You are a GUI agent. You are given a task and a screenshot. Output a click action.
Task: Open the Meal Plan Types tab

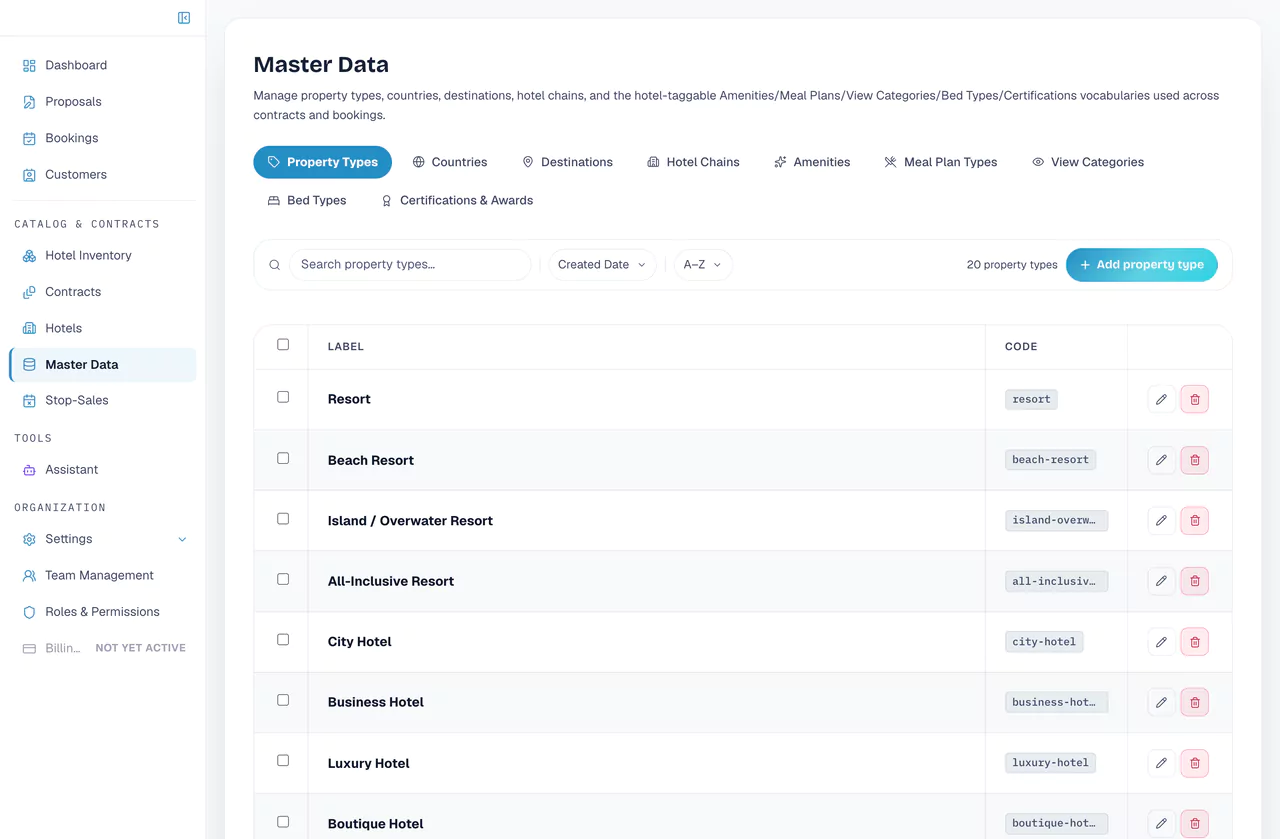pos(940,162)
